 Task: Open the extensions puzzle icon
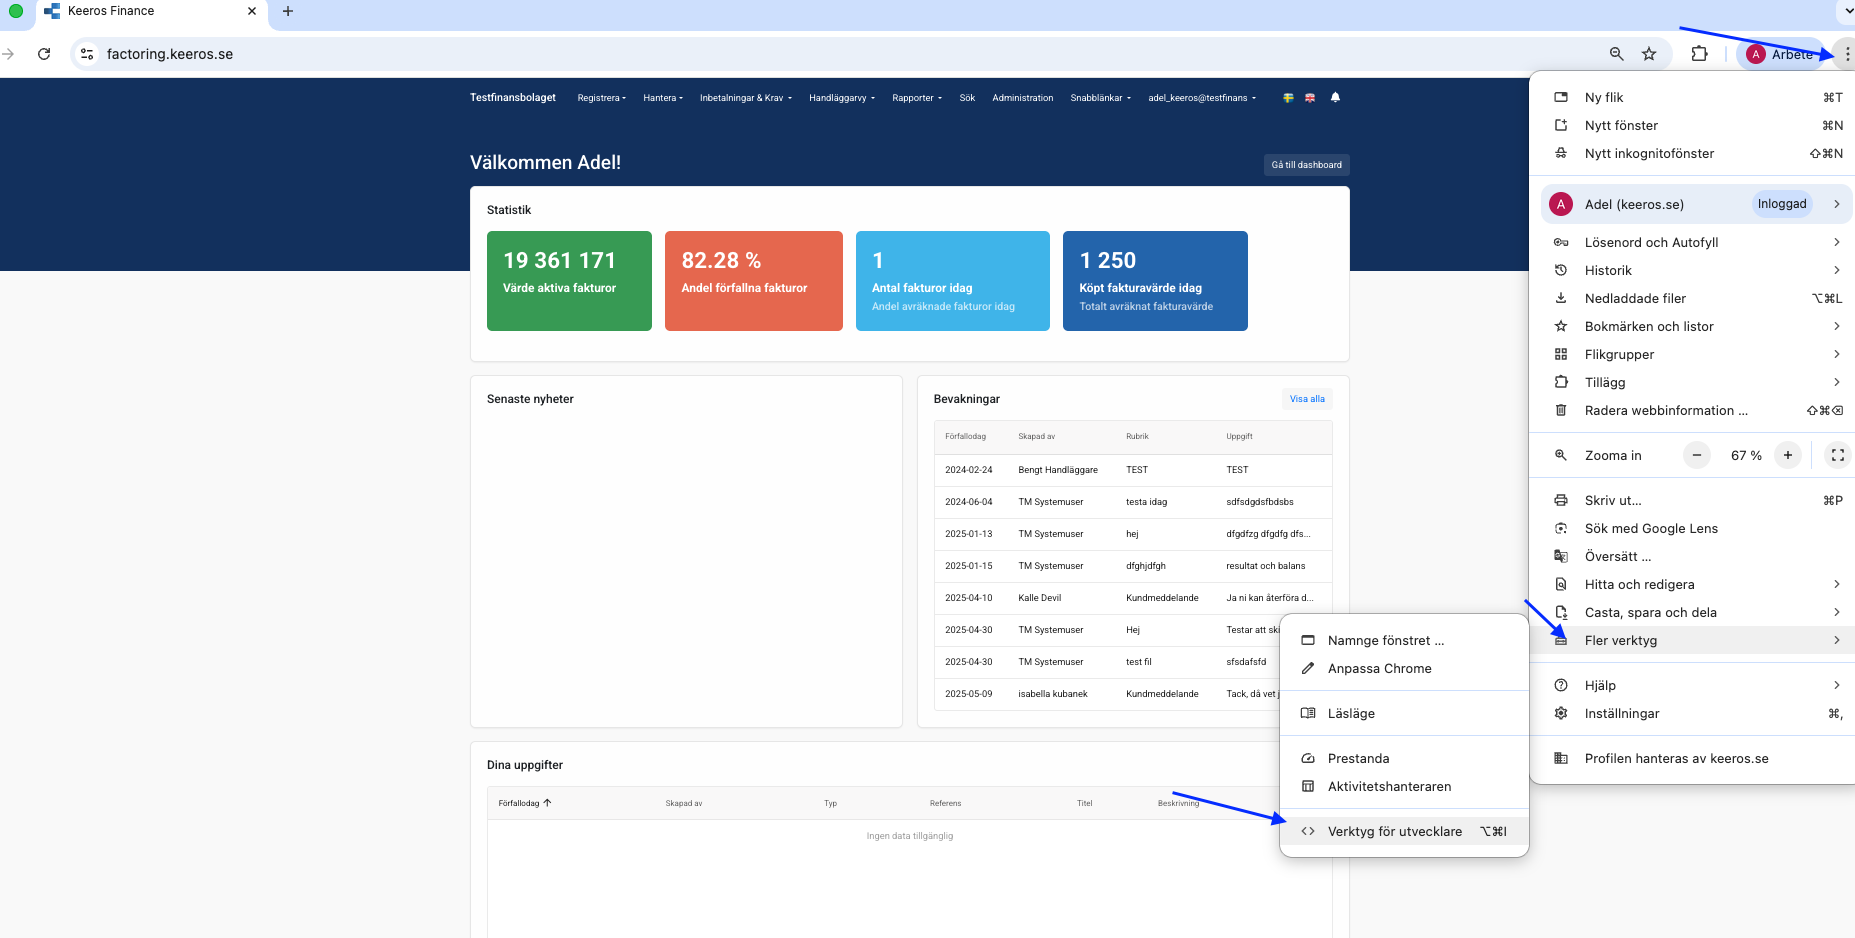click(x=1699, y=54)
